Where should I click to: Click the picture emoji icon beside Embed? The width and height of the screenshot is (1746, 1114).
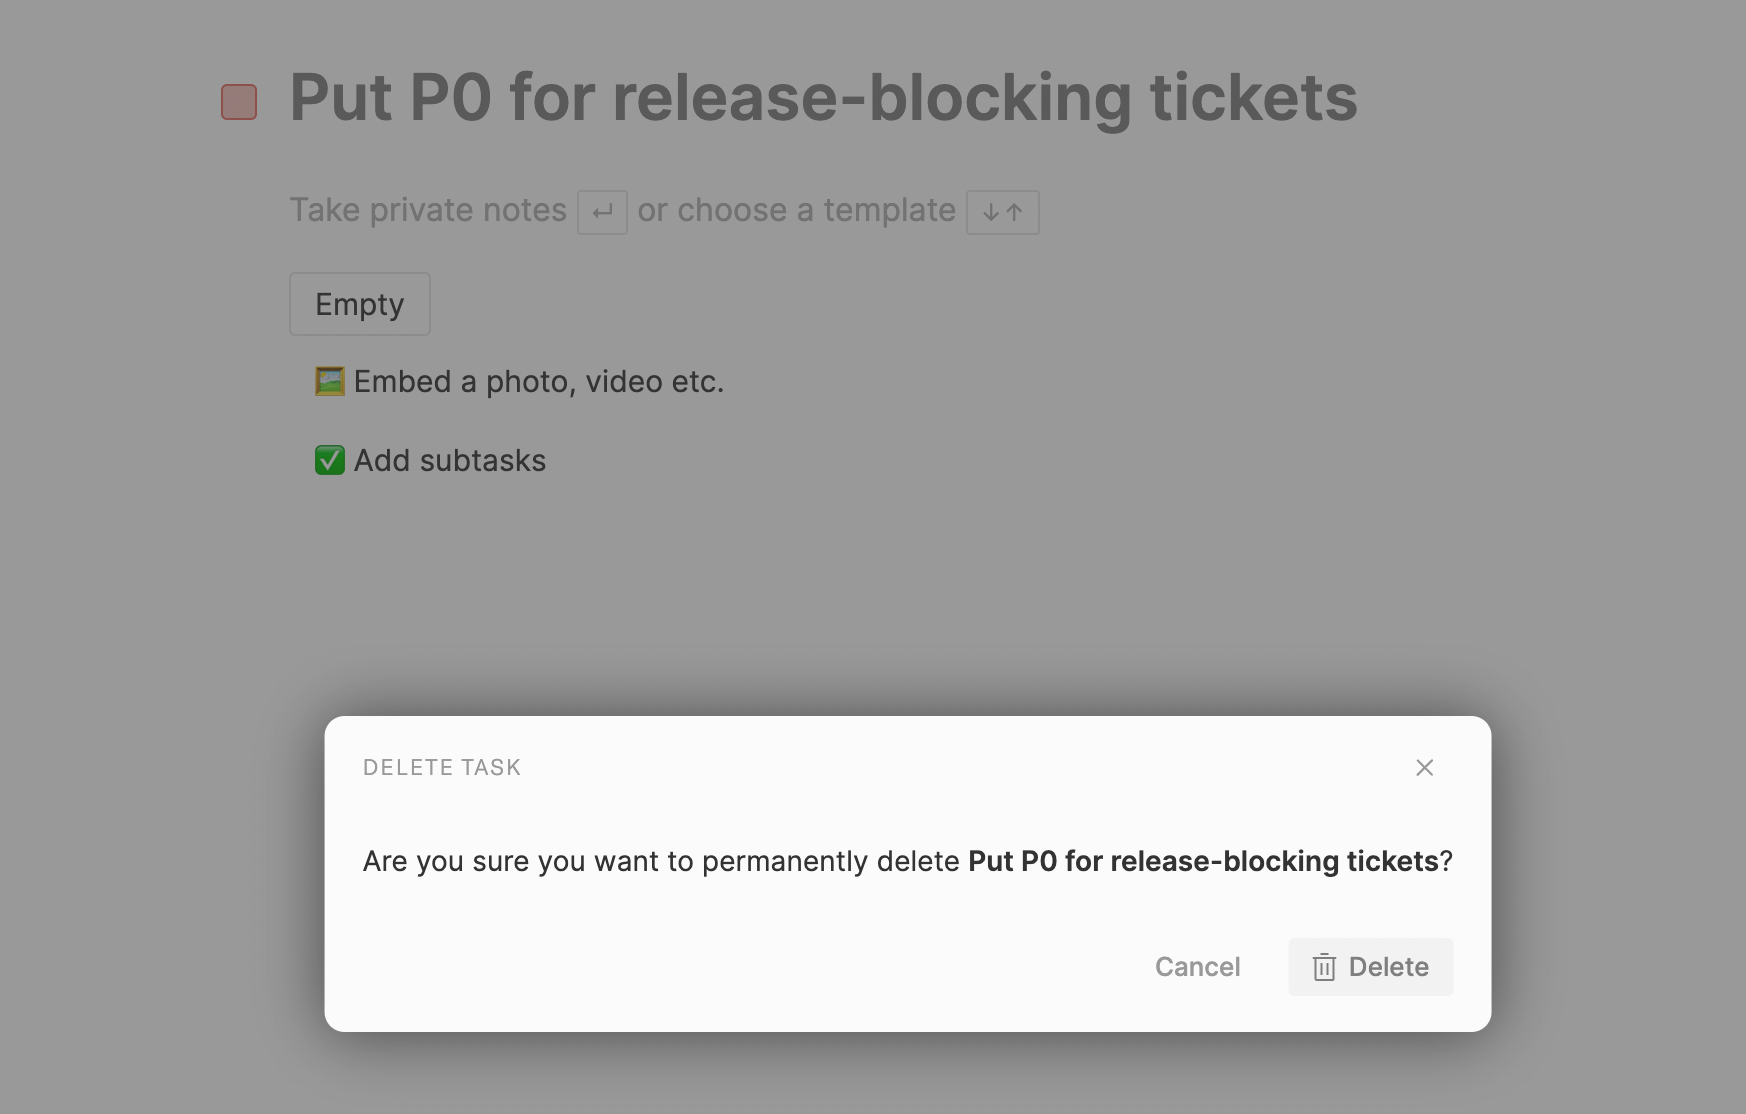click(330, 381)
